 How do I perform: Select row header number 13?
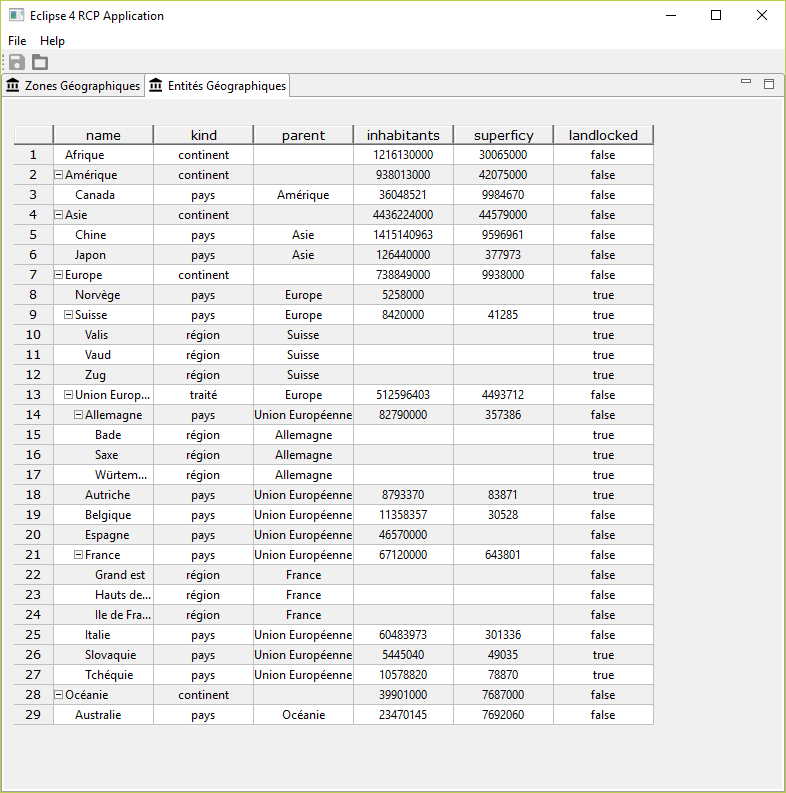[x=33, y=394]
